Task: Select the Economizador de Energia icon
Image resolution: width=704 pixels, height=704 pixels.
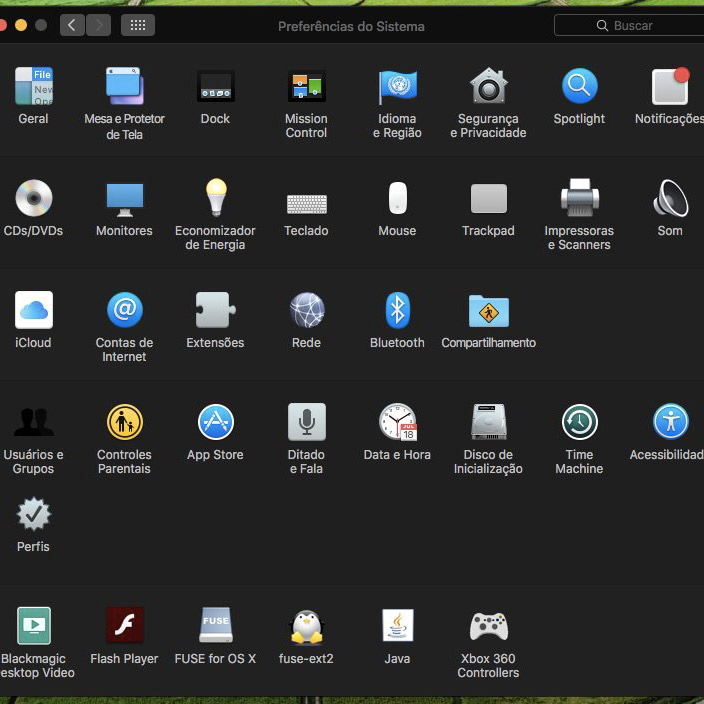Action: (215, 199)
